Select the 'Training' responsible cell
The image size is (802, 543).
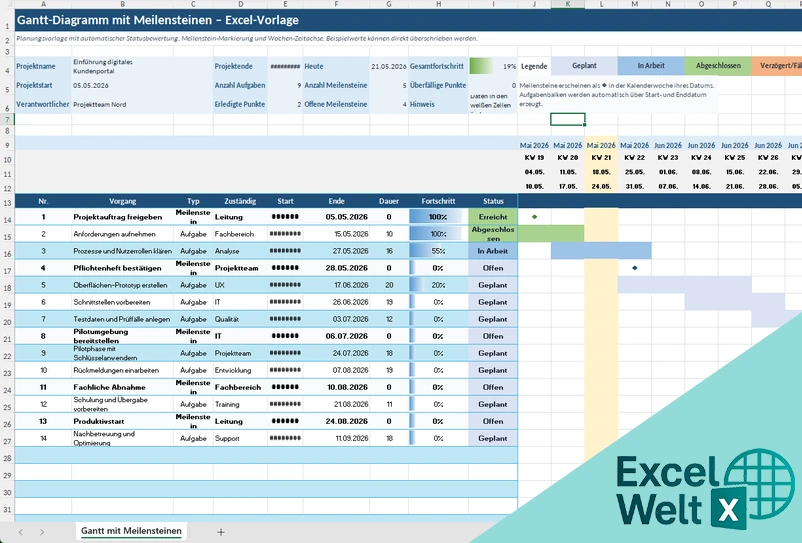(x=240, y=404)
